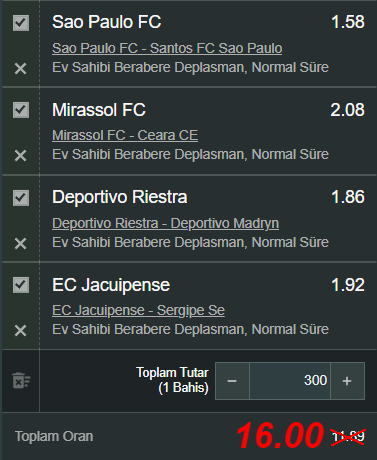Remove the Mirassol FC selection using X icon
377x460 pixels.
20,156
